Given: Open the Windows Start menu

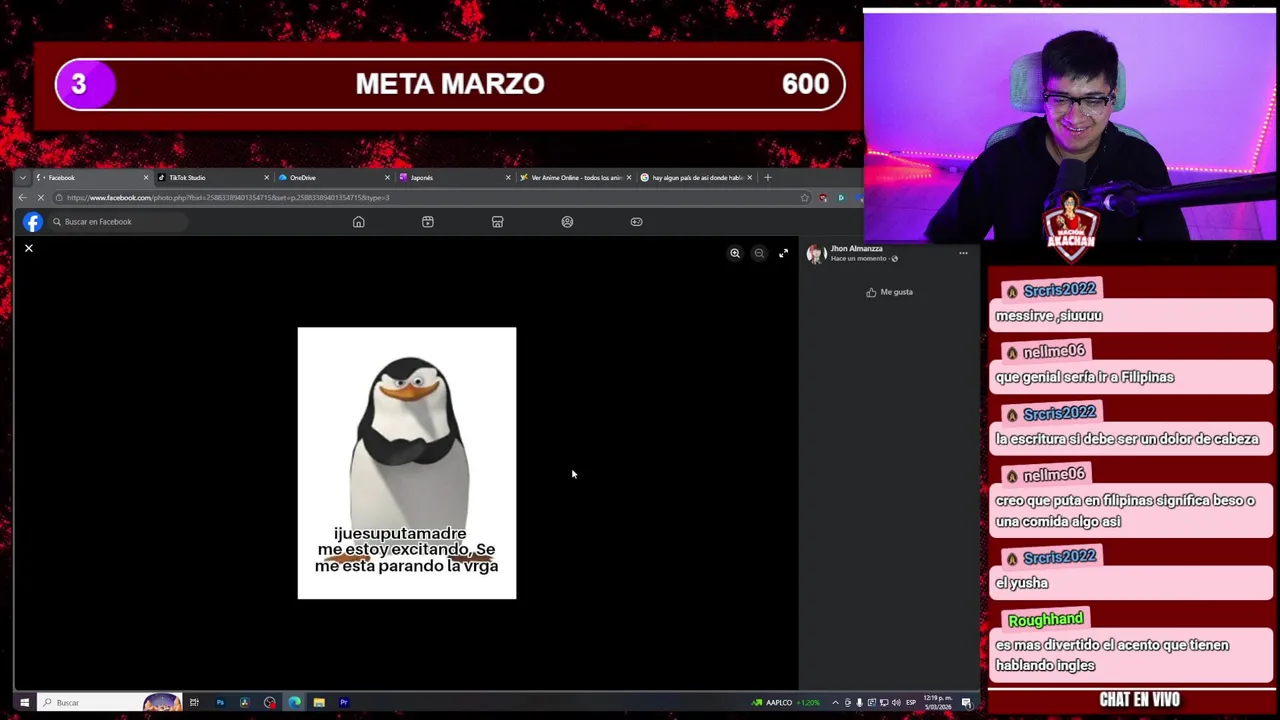Looking at the screenshot, I should coord(24,703).
